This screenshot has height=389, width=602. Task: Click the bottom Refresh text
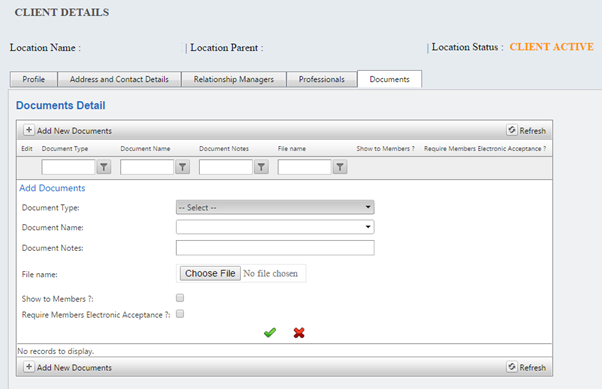(x=533, y=367)
